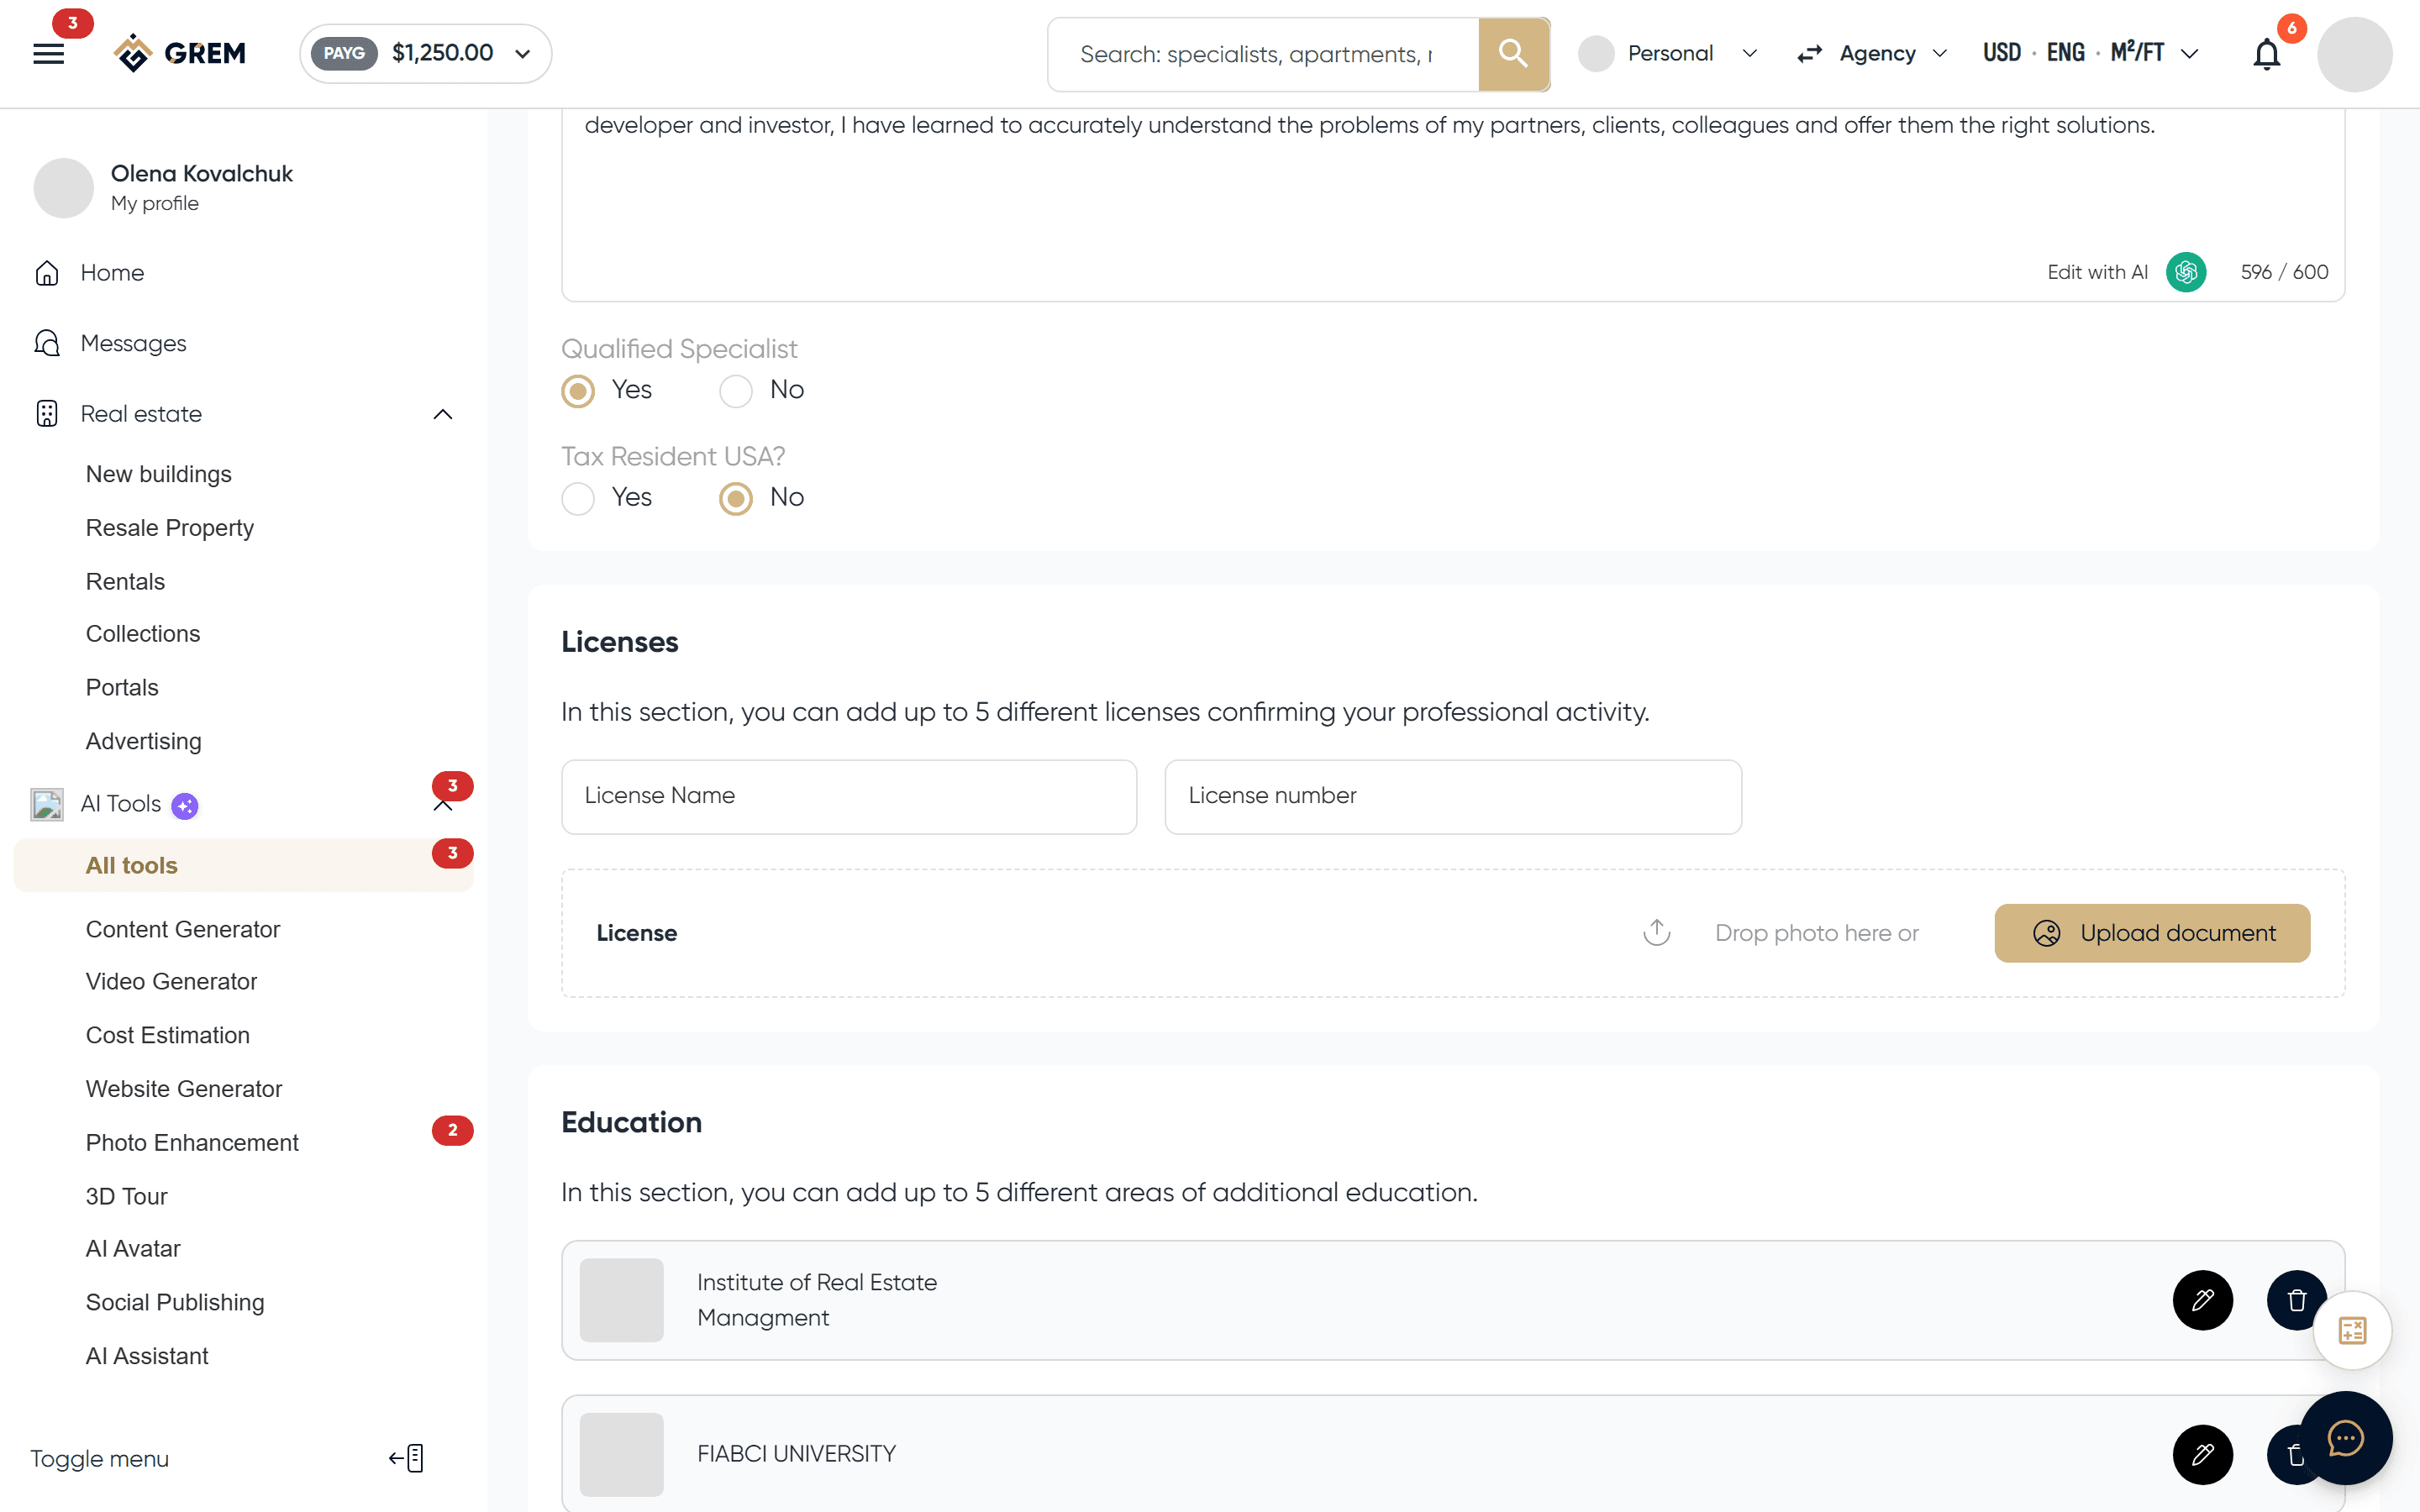Edit the FIABCI UNIVERSITY entry

2202,1454
